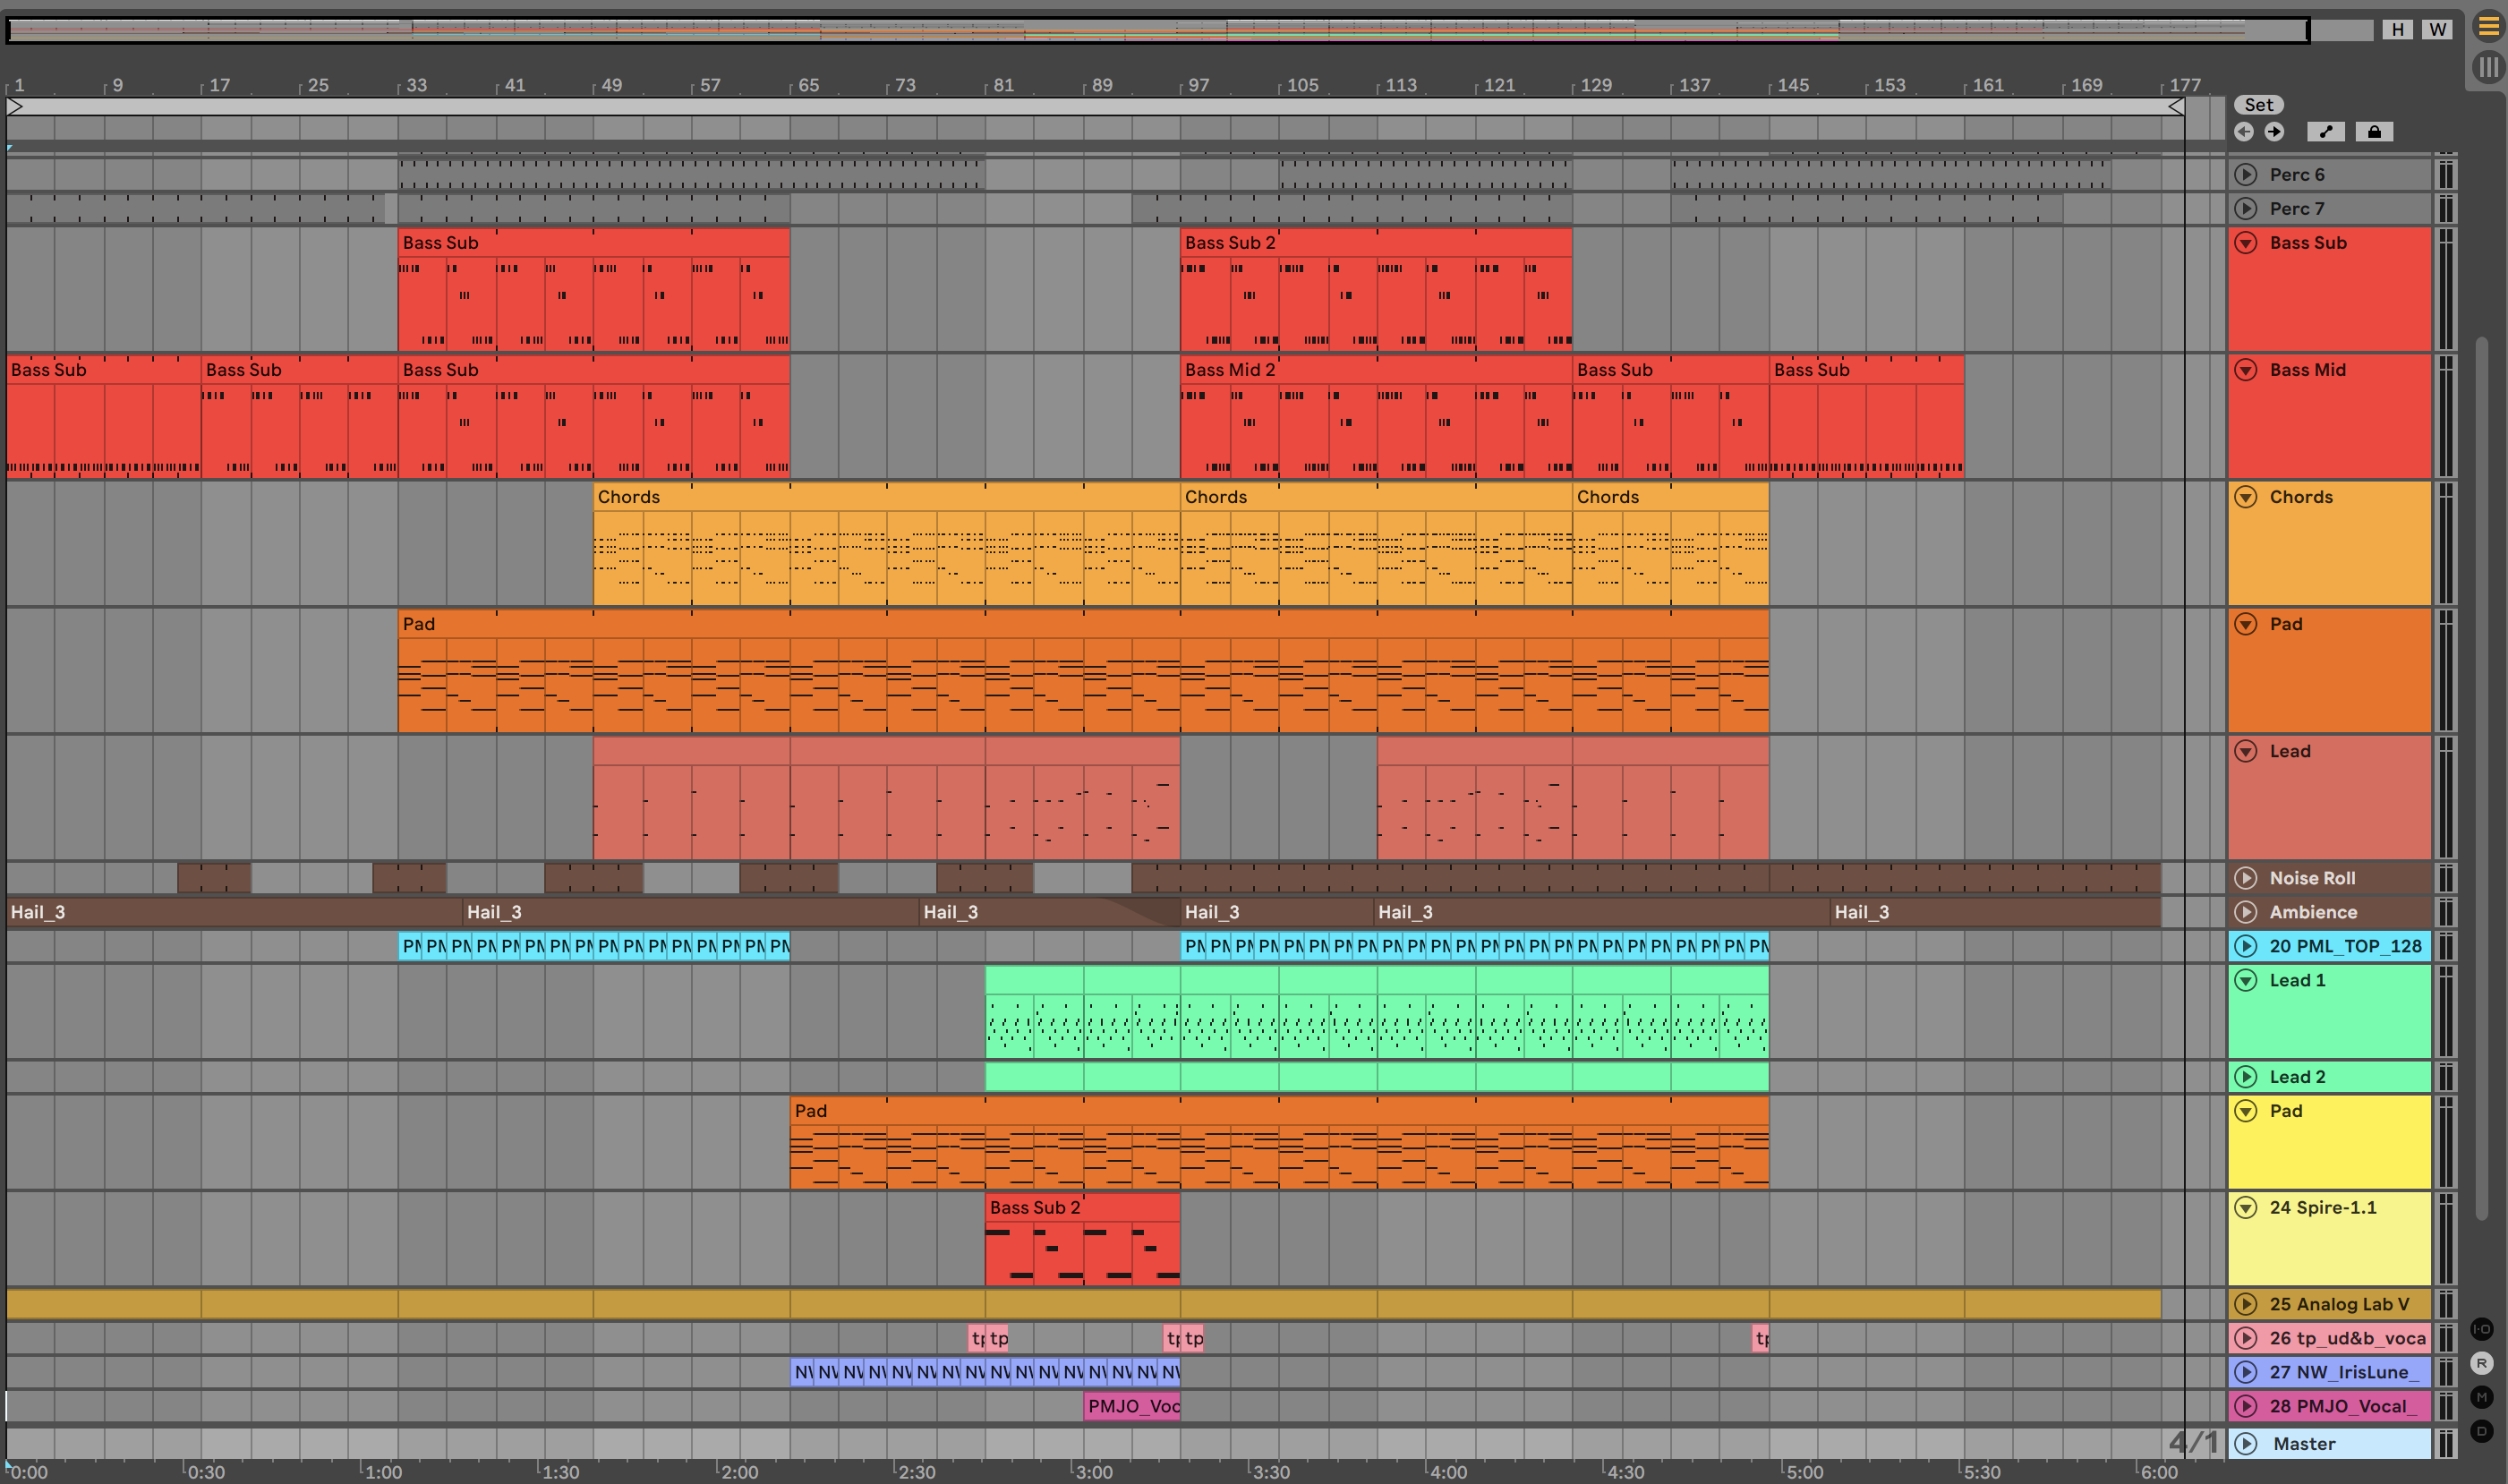
Task: Click the lock envelopes padlock icon
Action: pyautogui.click(x=2374, y=132)
